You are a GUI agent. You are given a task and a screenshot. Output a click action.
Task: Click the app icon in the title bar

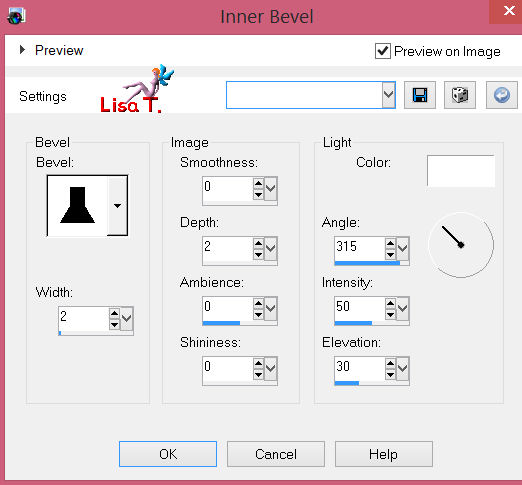tap(16, 16)
